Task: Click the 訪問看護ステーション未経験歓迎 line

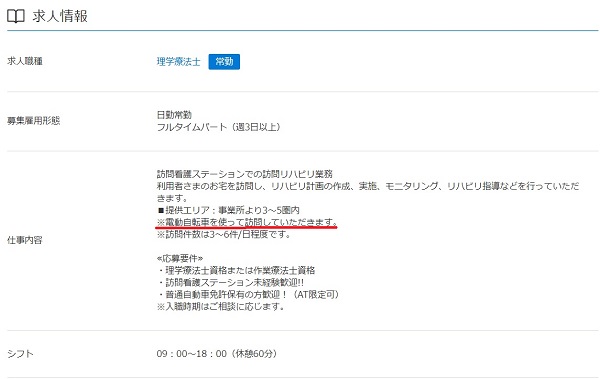Action: (x=231, y=283)
